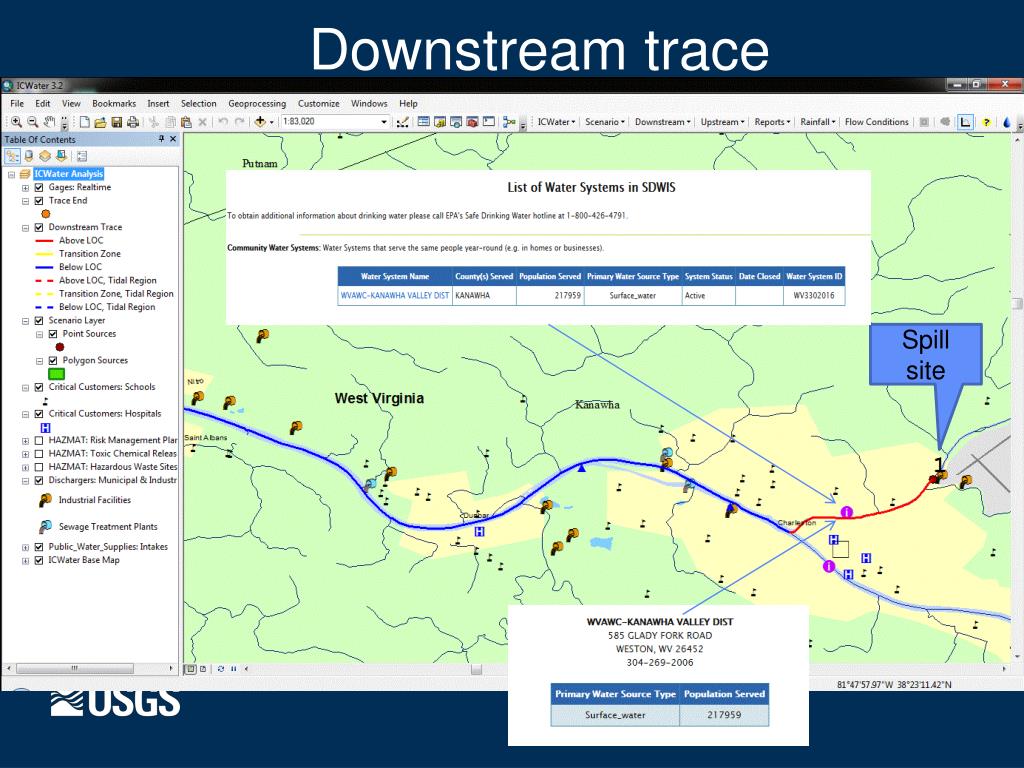
Task: Open the ICWater toolbar dropdown
Action: pos(556,122)
